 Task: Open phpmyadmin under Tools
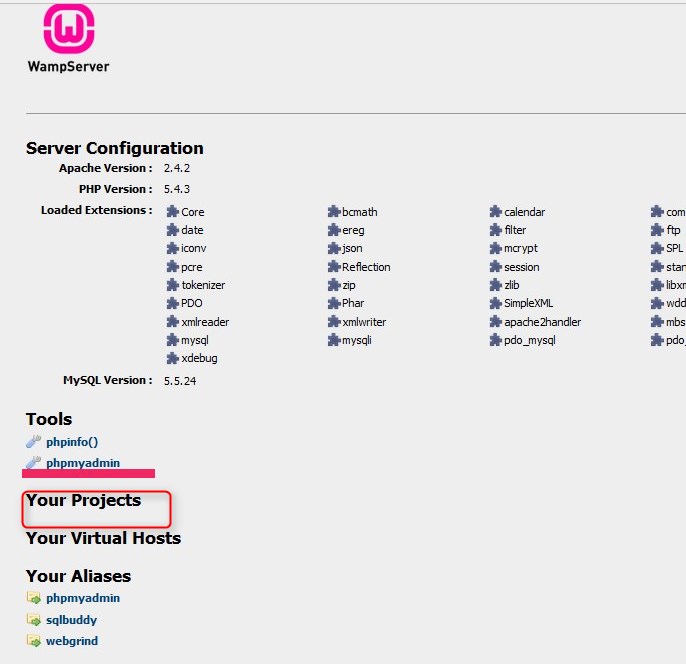pyautogui.click(x=83, y=463)
